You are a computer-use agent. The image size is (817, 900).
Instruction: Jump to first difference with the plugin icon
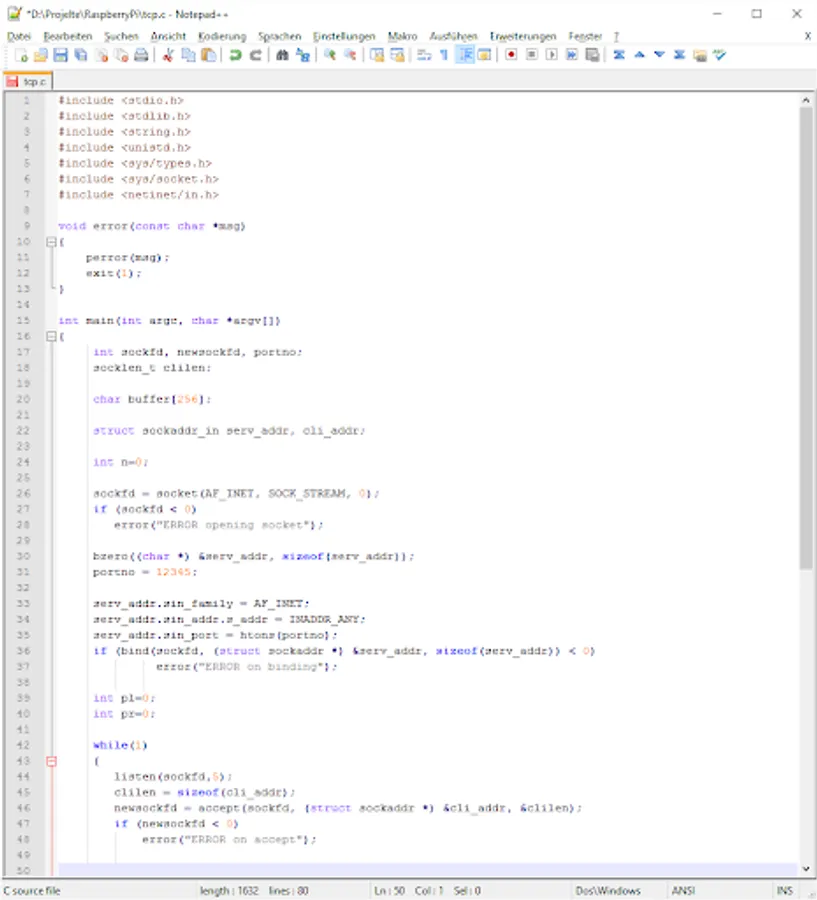point(619,55)
